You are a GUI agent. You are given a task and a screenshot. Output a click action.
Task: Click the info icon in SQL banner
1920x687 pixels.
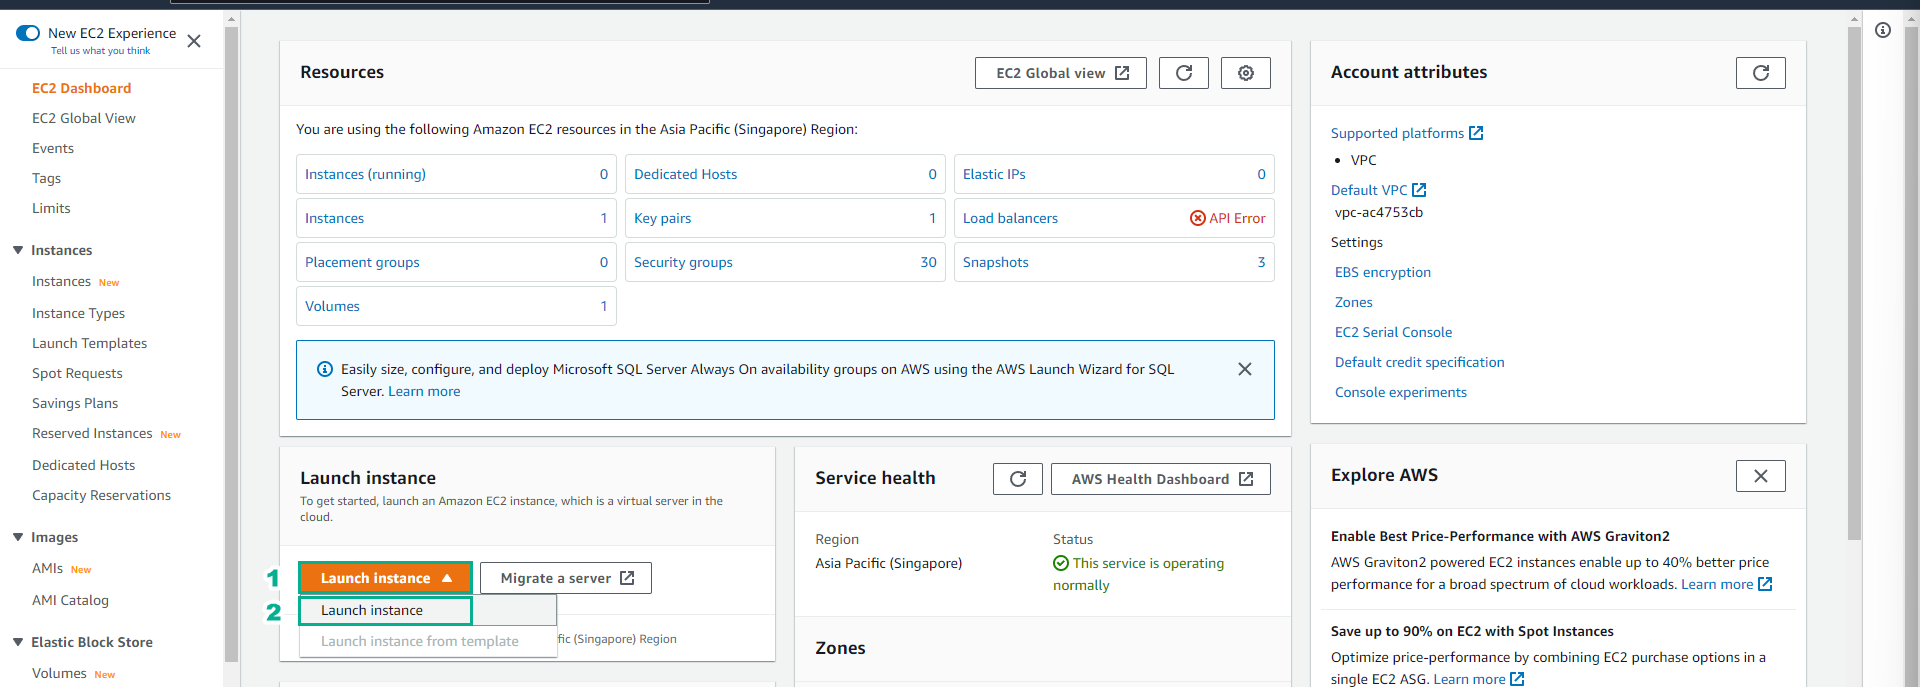325,369
